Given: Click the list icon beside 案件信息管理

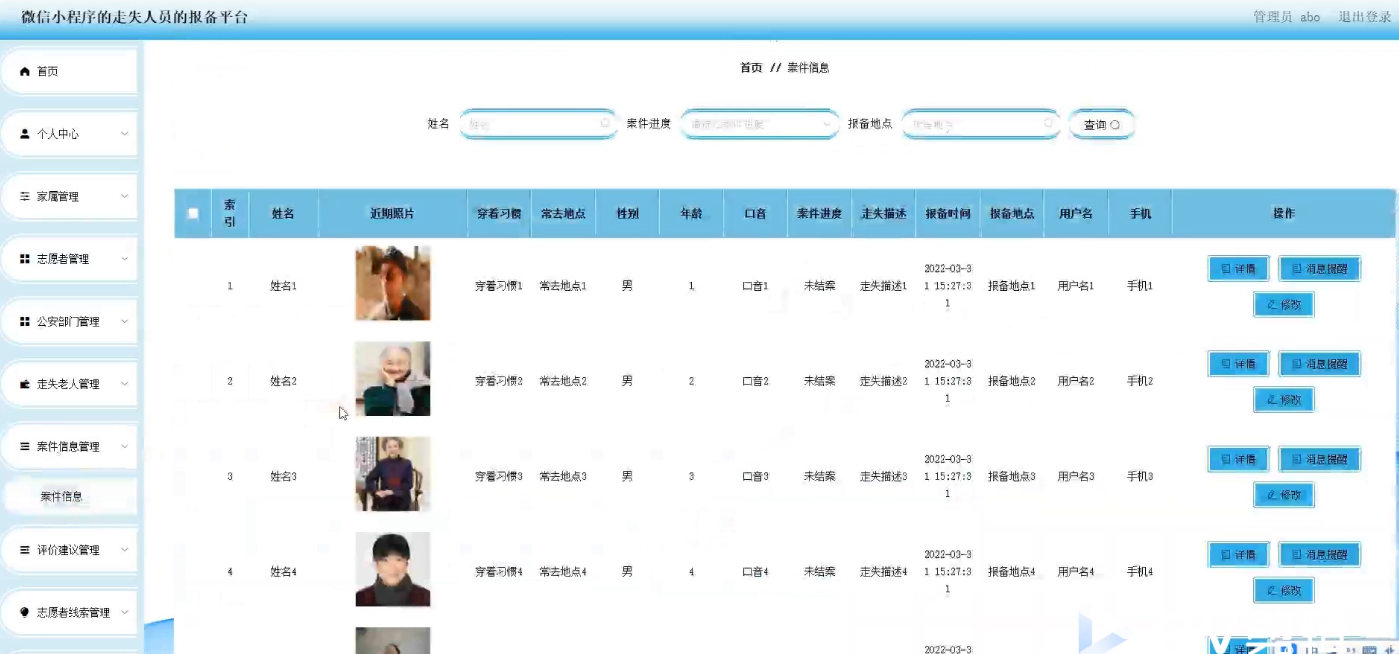Looking at the screenshot, I should [x=25, y=447].
